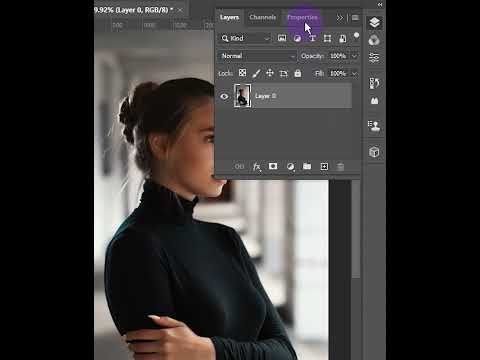The height and width of the screenshot is (360, 480).
Task: Expand the Fill slider dropdown arrow
Action: [354, 74]
